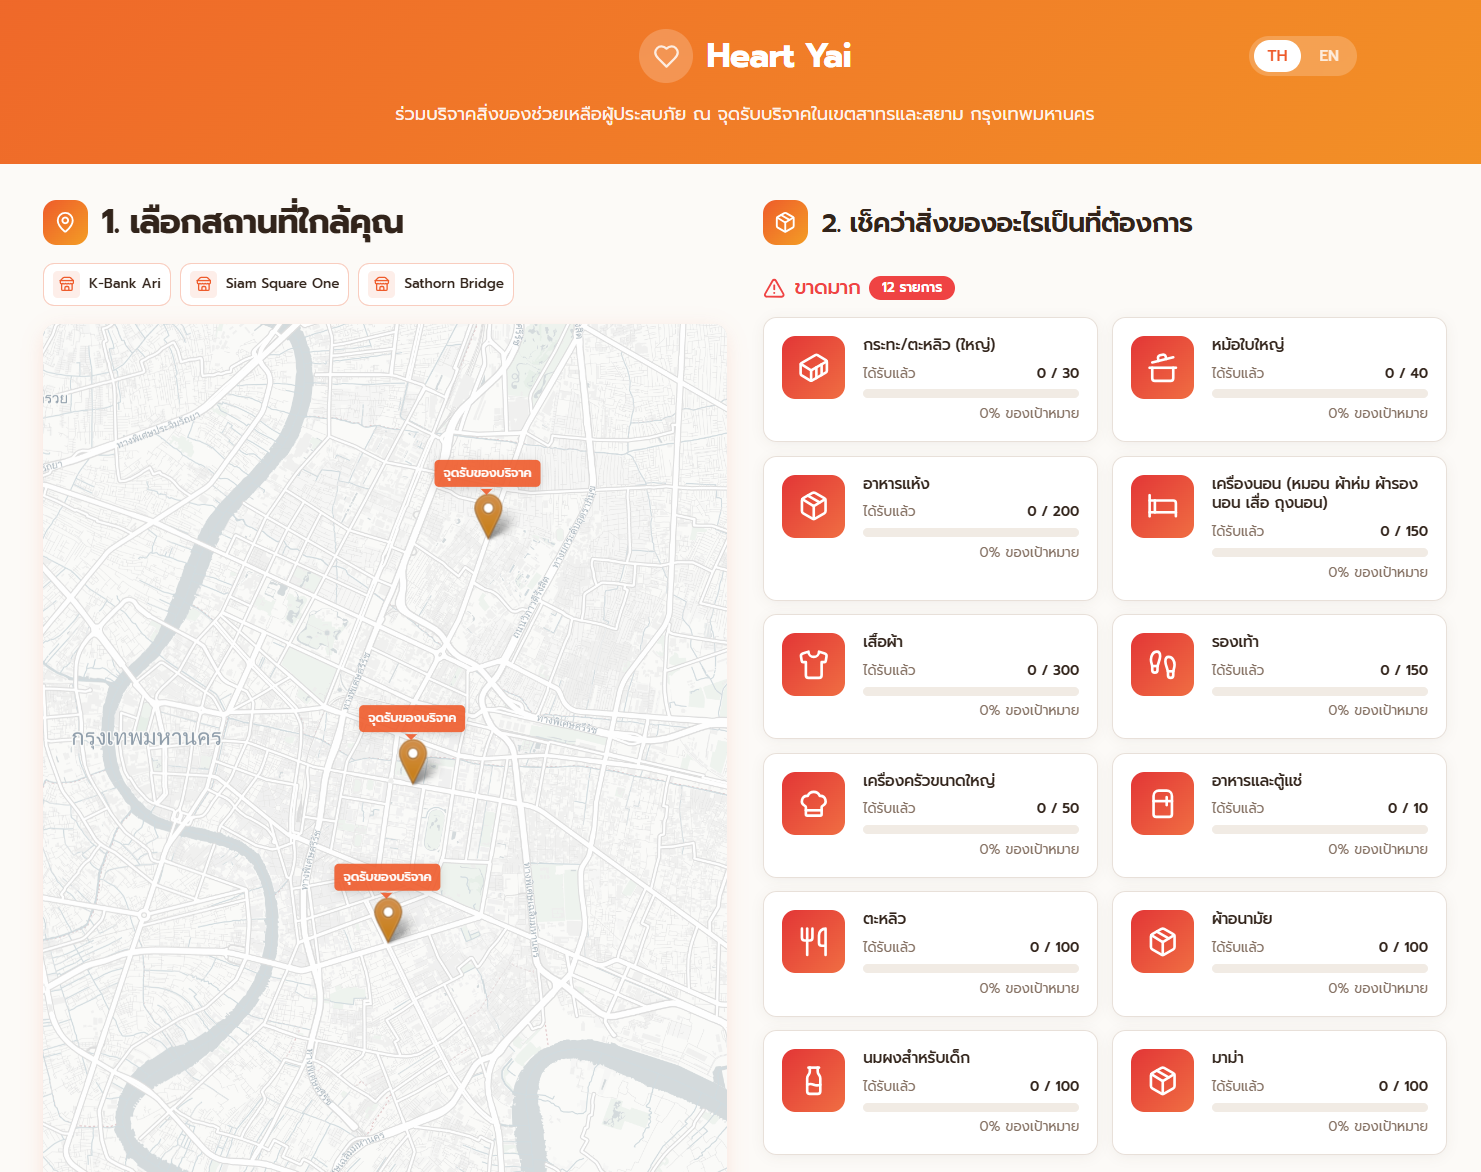Click the bed icon on the เครื่องนอน card

tap(1162, 506)
